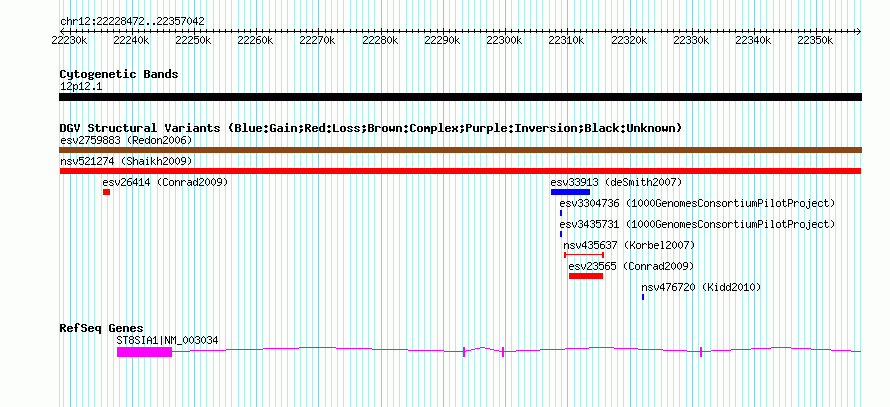
Task: Click the 22250k ruler position
Action: tap(193, 40)
